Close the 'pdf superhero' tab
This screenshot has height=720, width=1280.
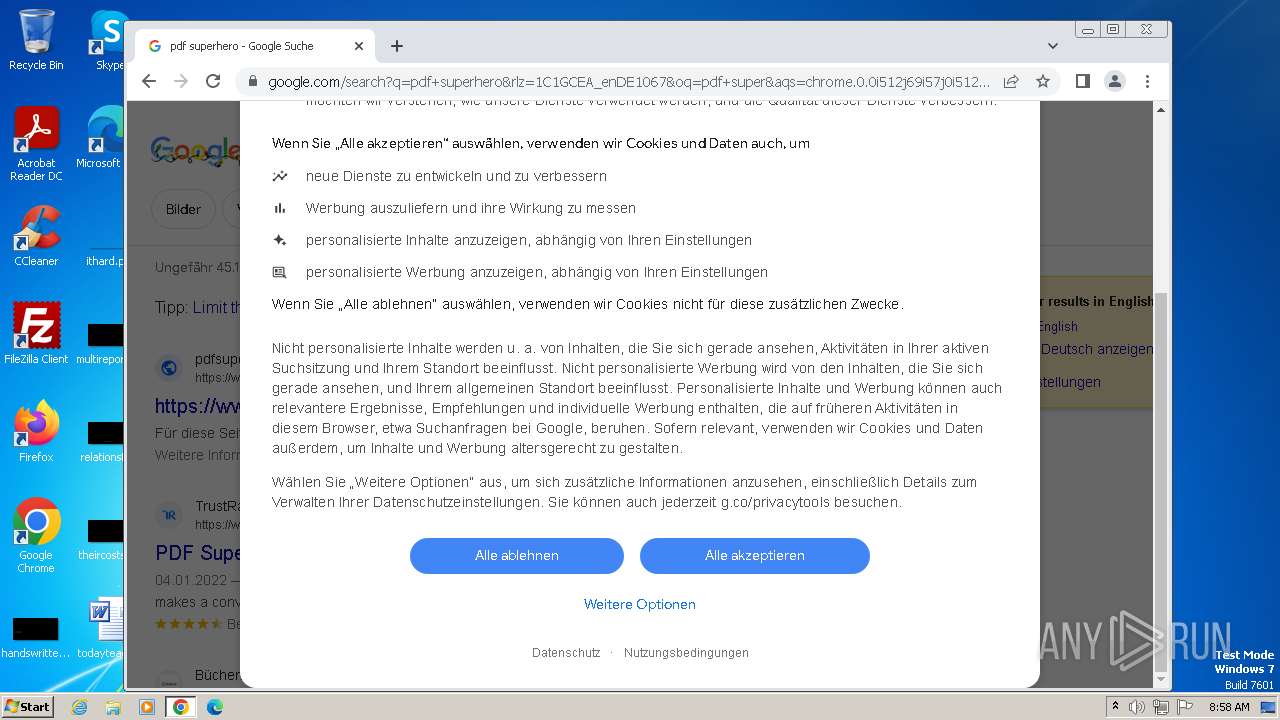359,46
